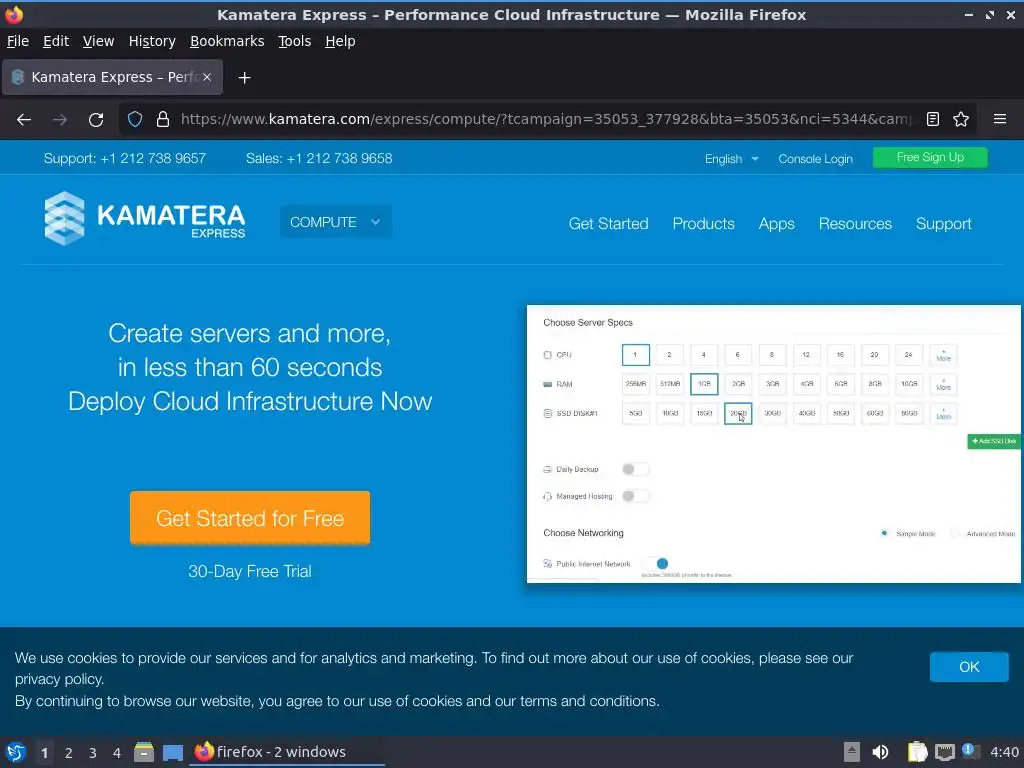
Task: Open the Products navigation menu
Action: pyautogui.click(x=703, y=224)
